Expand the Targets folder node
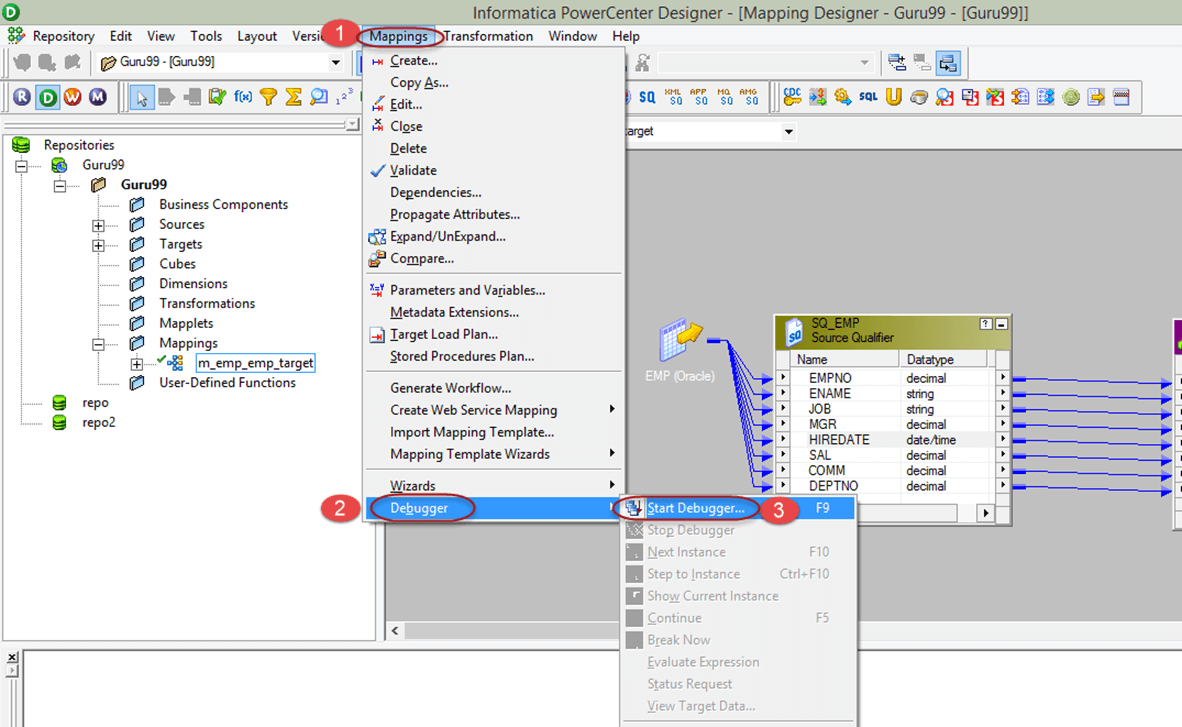Image resolution: width=1182 pixels, height=727 pixels. coord(98,245)
